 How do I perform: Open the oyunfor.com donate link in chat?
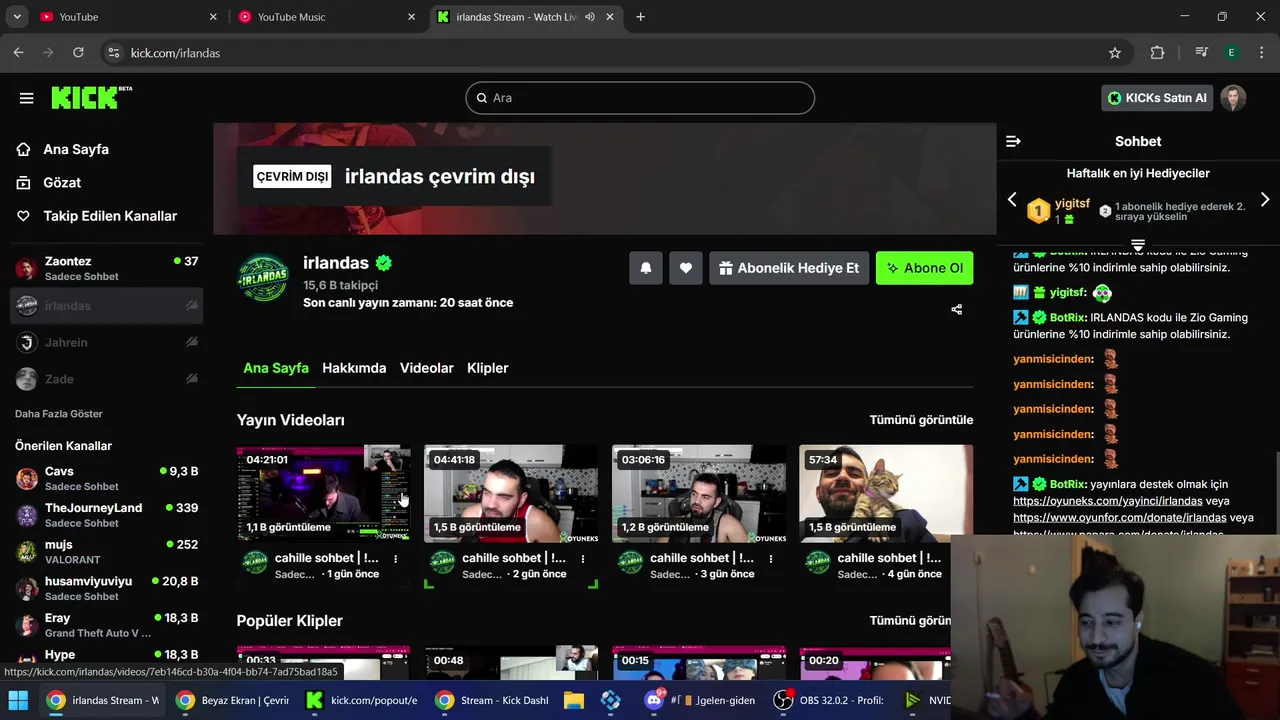[x=1120, y=518]
